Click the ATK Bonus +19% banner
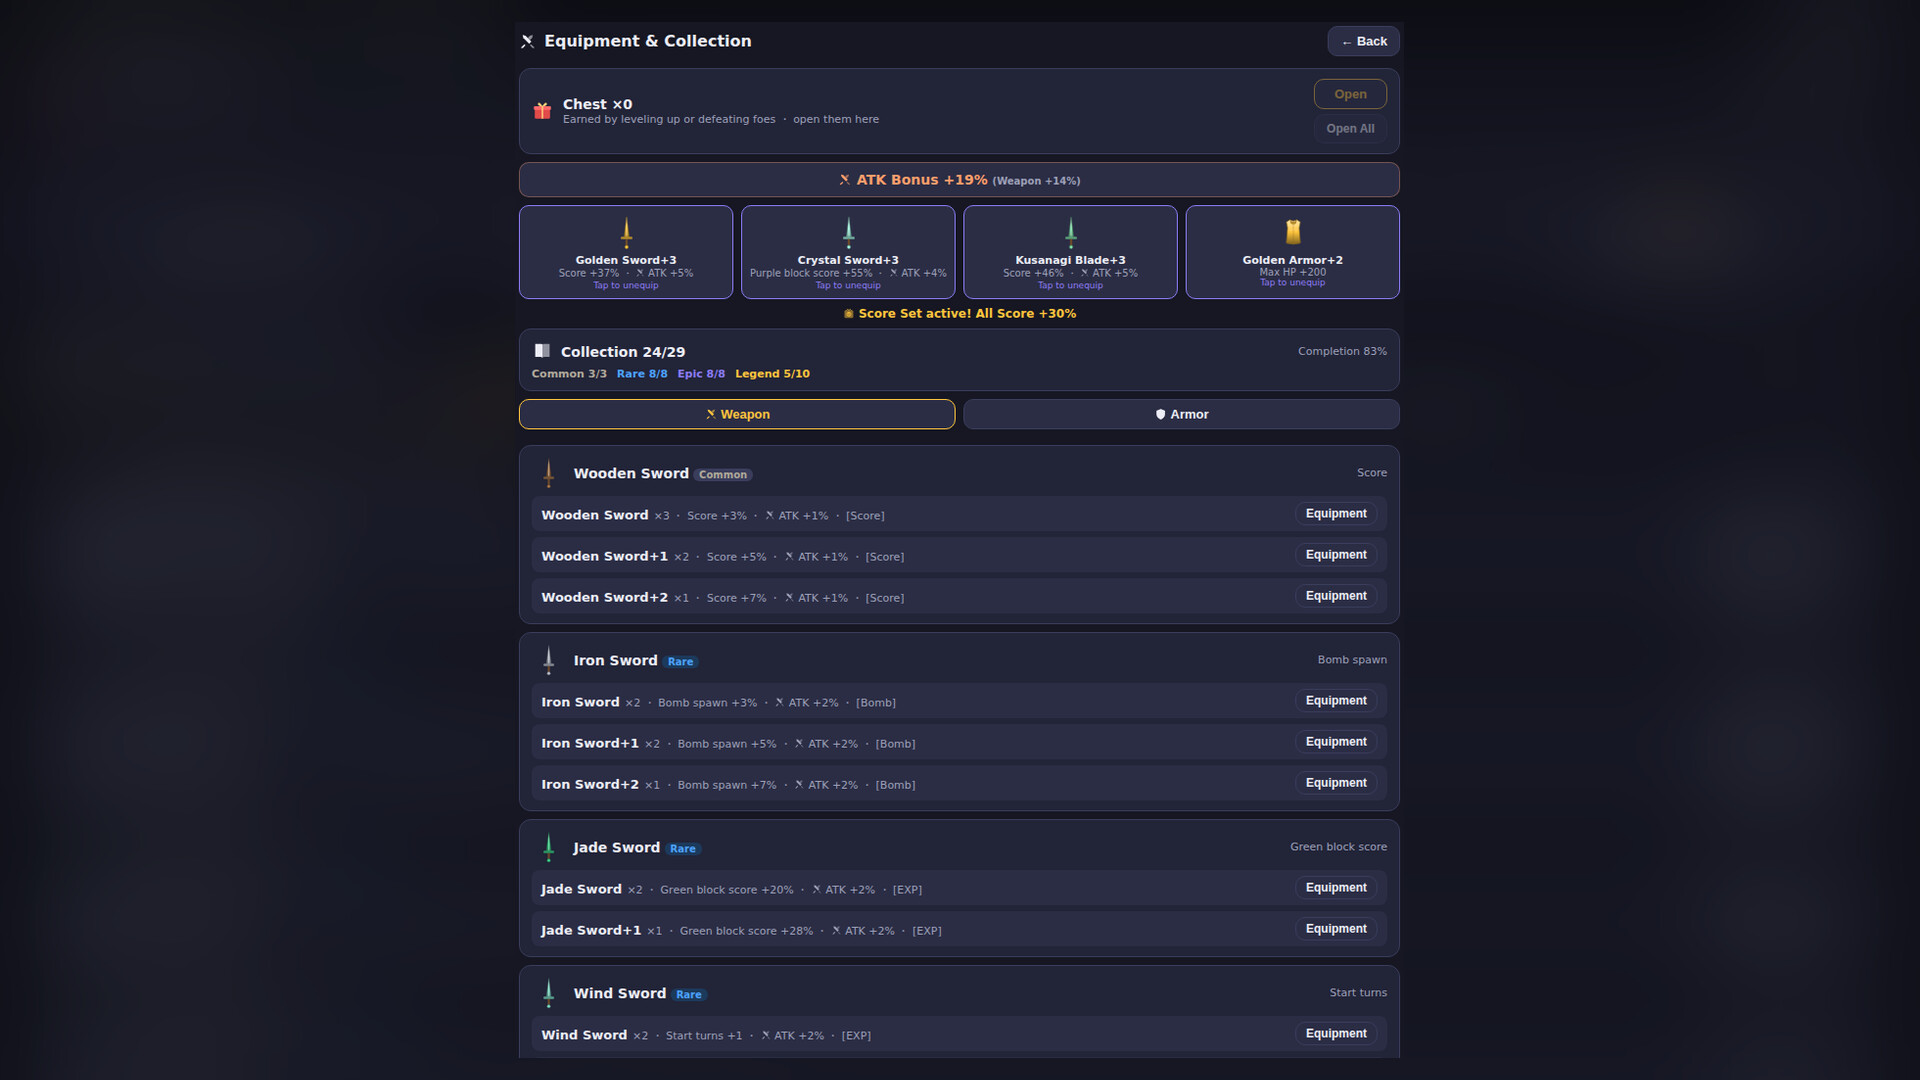The image size is (1920, 1080). pyautogui.click(x=959, y=180)
